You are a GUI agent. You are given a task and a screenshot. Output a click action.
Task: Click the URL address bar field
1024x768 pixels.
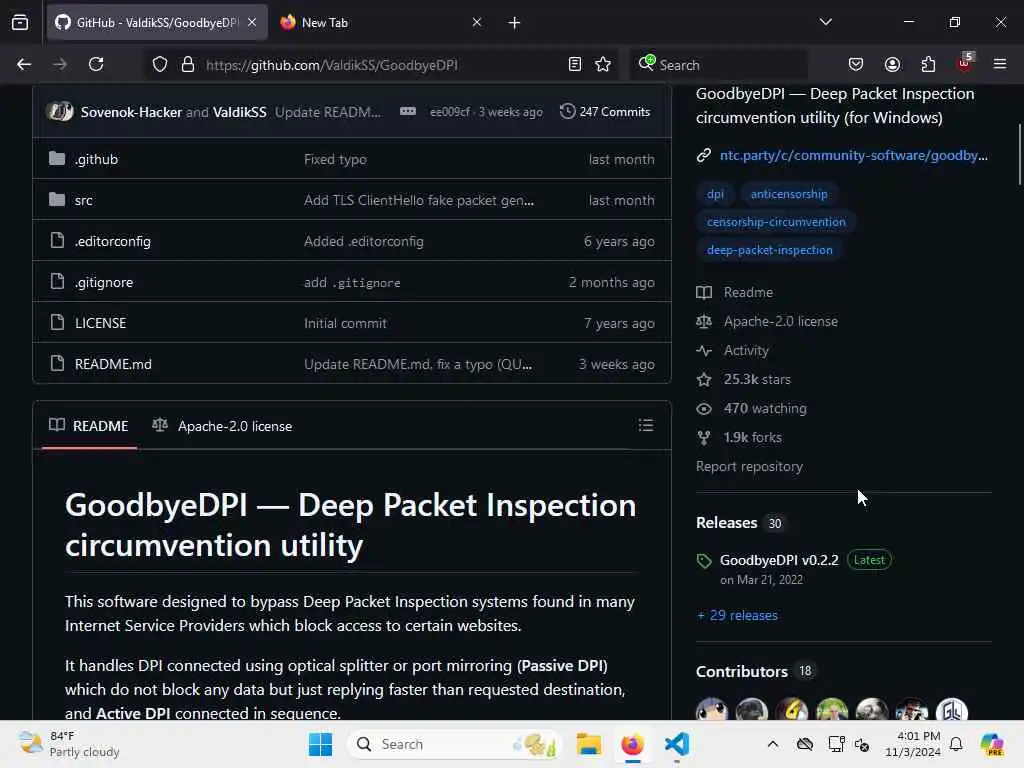click(x=382, y=64)
